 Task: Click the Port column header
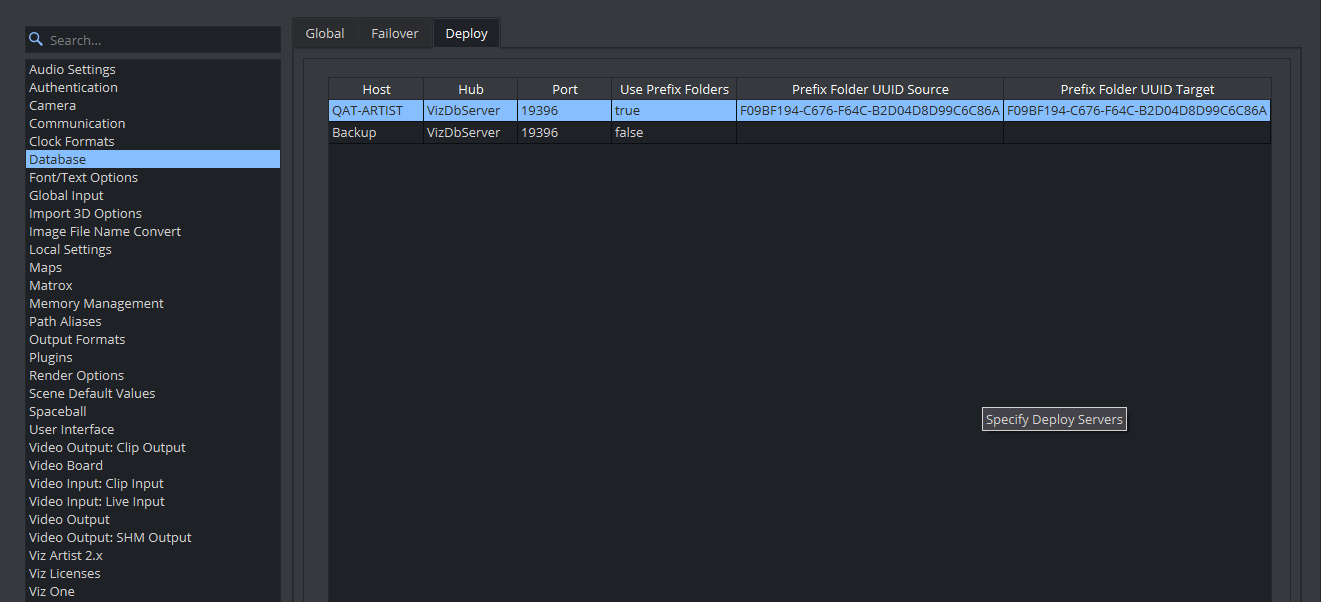pyautogui.click(x=565, y=89)
